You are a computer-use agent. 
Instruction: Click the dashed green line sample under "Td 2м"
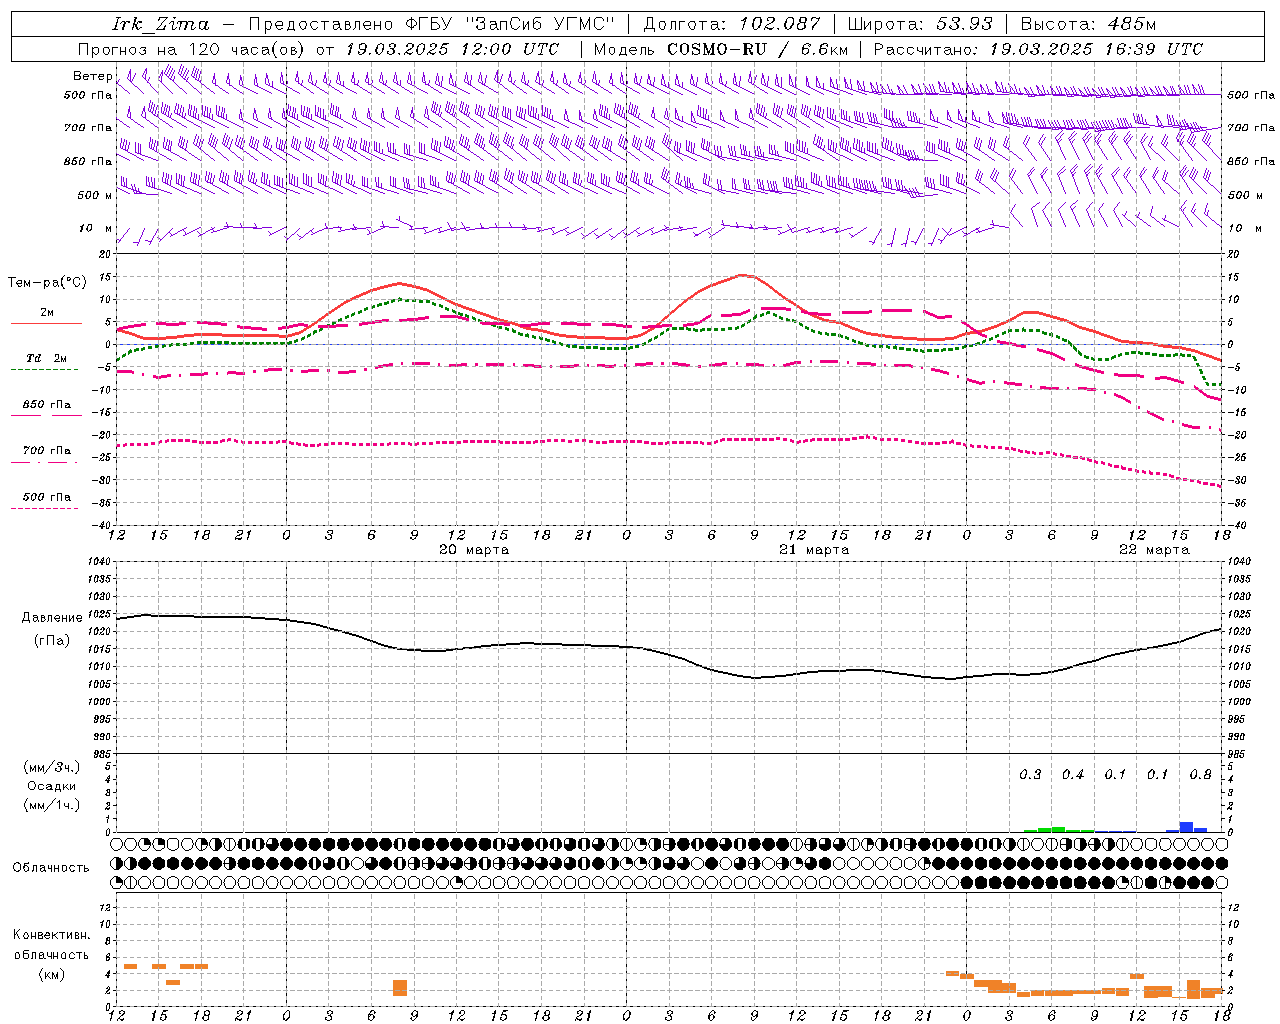44,370
